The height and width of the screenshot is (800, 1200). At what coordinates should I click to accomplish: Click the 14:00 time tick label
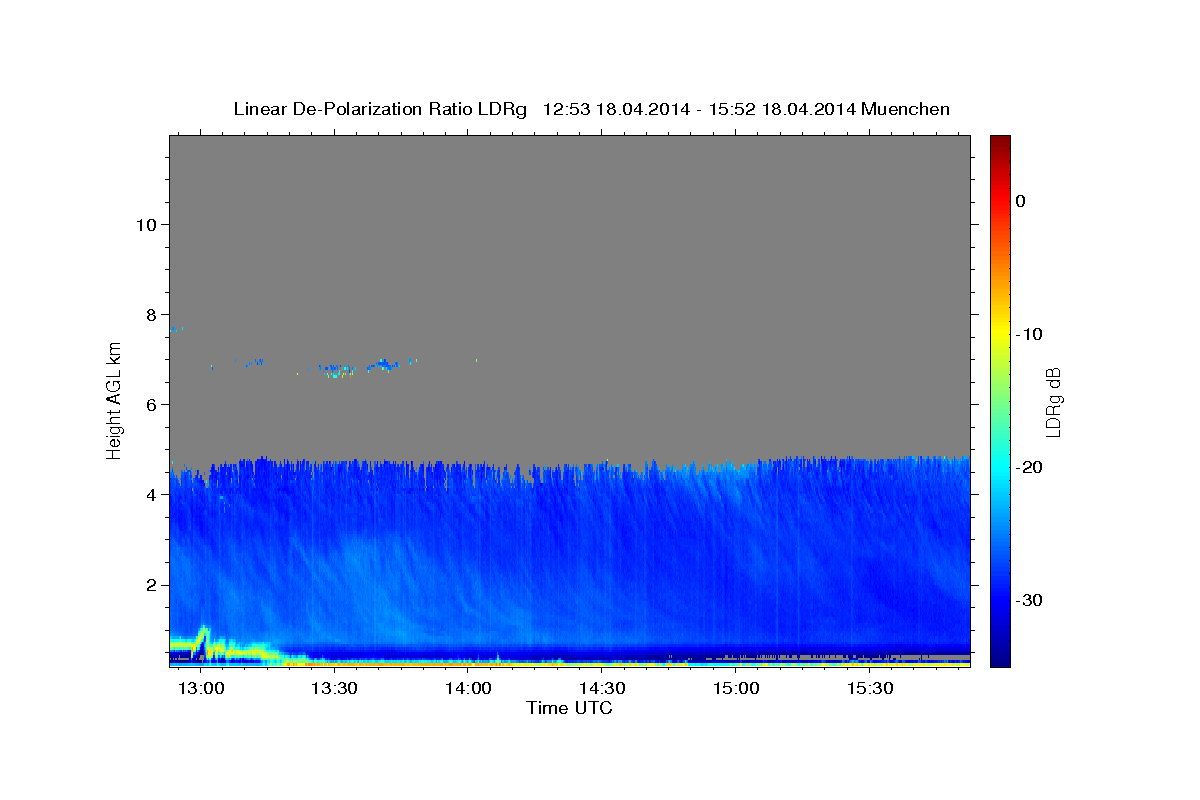point(468,689)
